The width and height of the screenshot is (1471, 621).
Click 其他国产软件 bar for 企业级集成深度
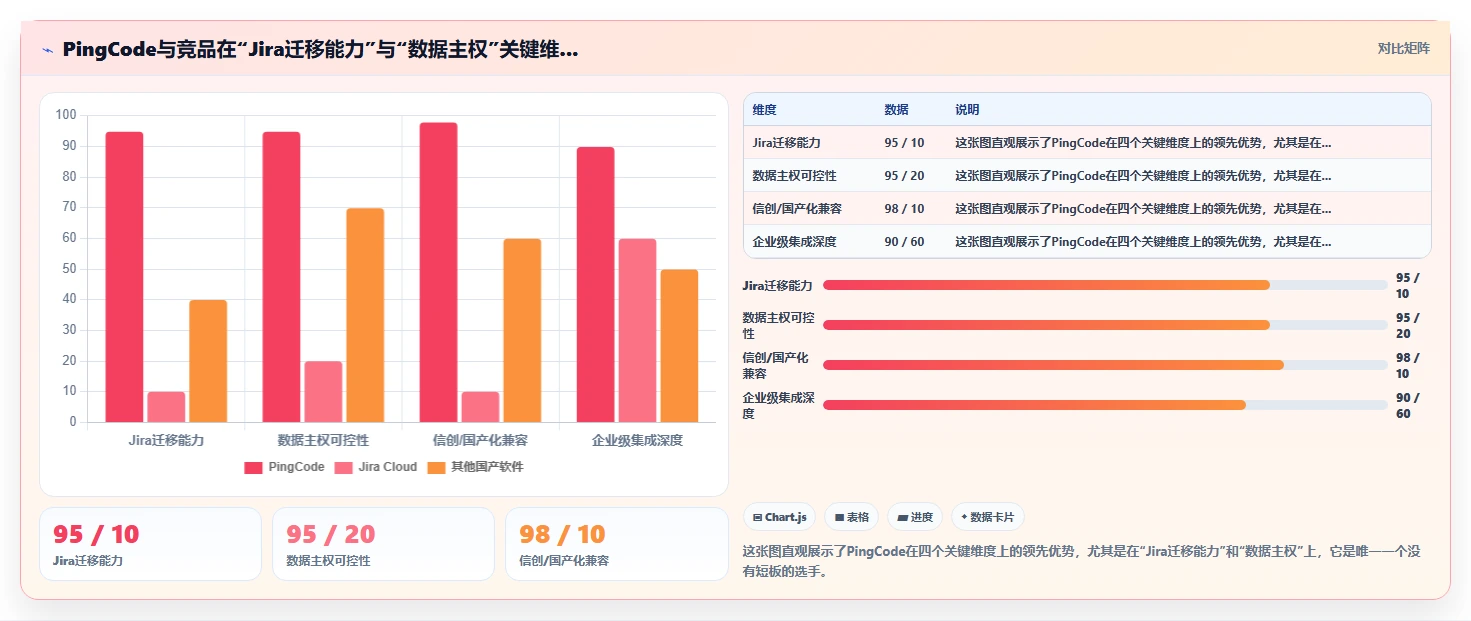click(679, 346)
